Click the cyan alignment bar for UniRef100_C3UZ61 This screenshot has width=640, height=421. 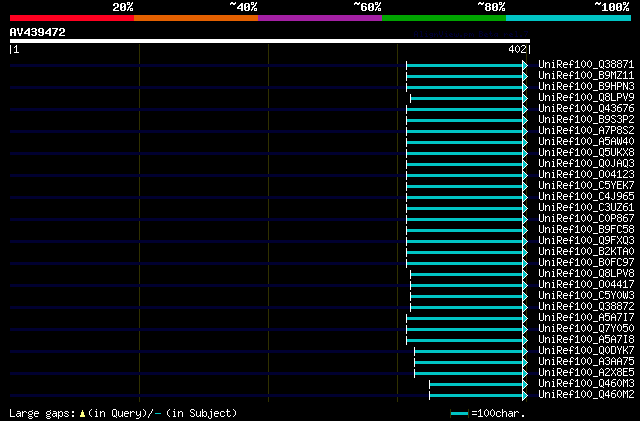(467, 209)
